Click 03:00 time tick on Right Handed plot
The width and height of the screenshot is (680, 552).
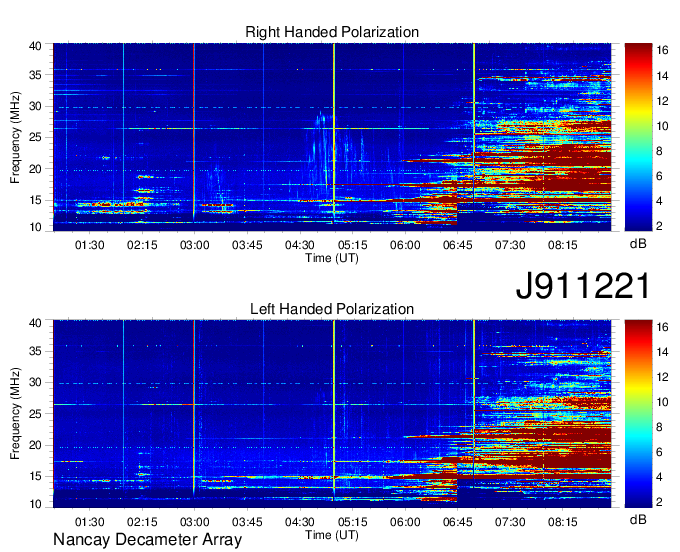194,245
